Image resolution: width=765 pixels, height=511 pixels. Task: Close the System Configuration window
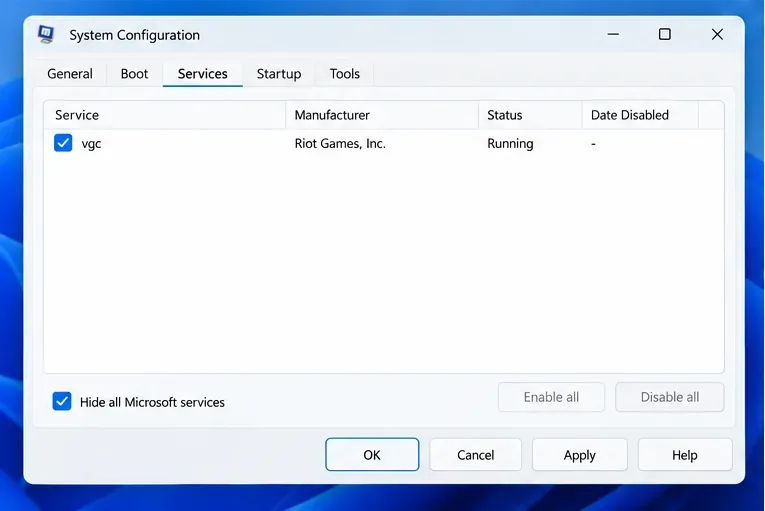click(x=717, y=34)
